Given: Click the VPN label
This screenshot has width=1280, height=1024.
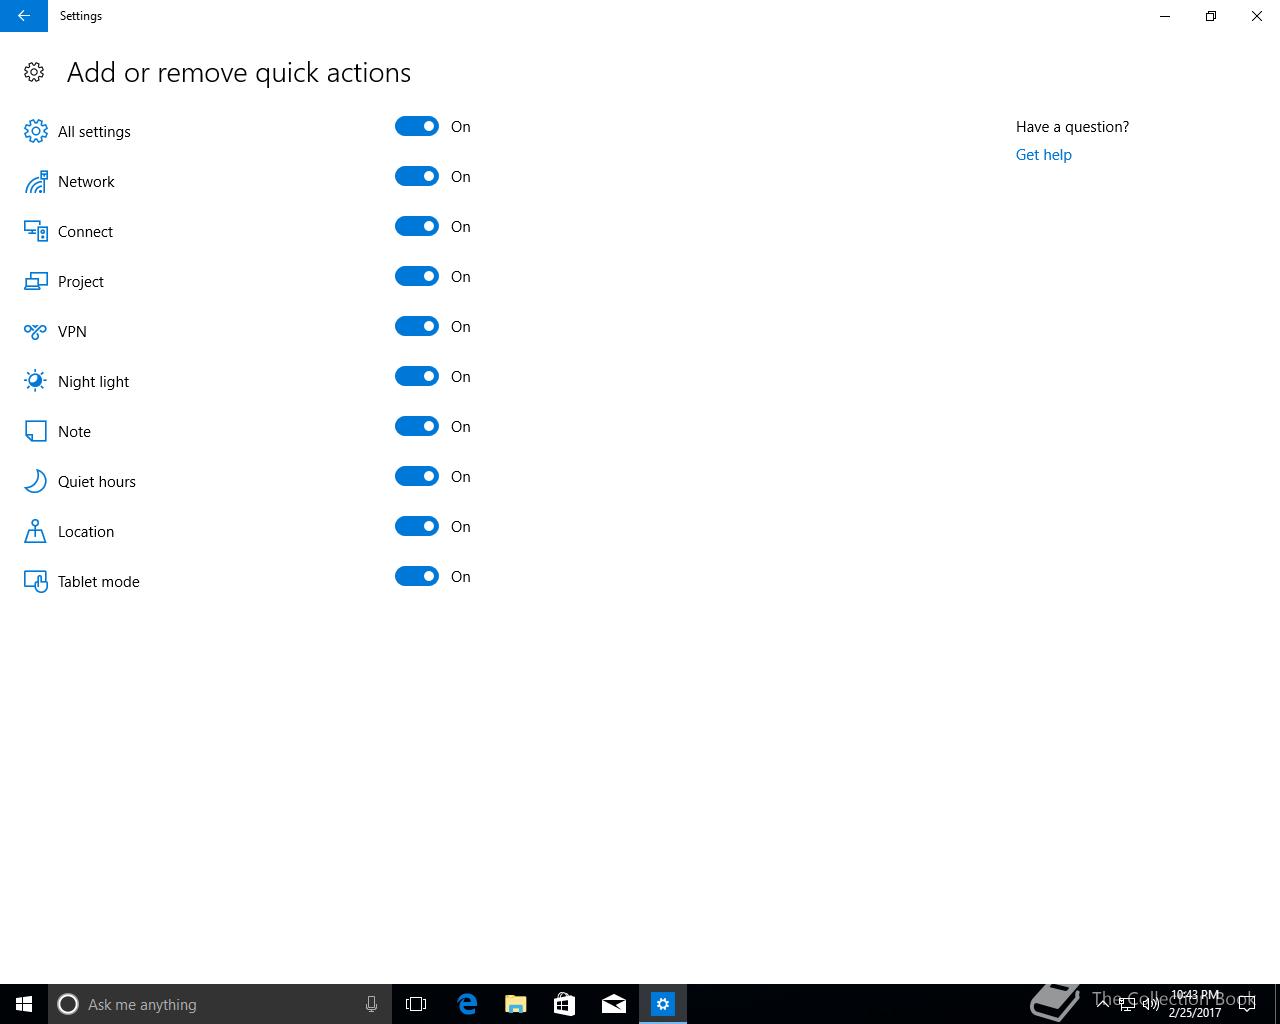Looking at the screenshot, I should click(72, 332).
